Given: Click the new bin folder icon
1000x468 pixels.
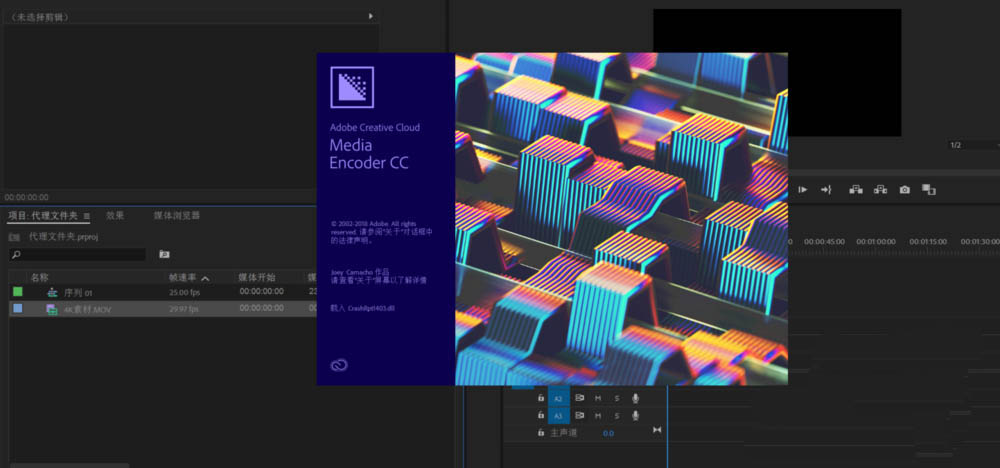Looking at the screenshot, I should click(x=164, y=255).
